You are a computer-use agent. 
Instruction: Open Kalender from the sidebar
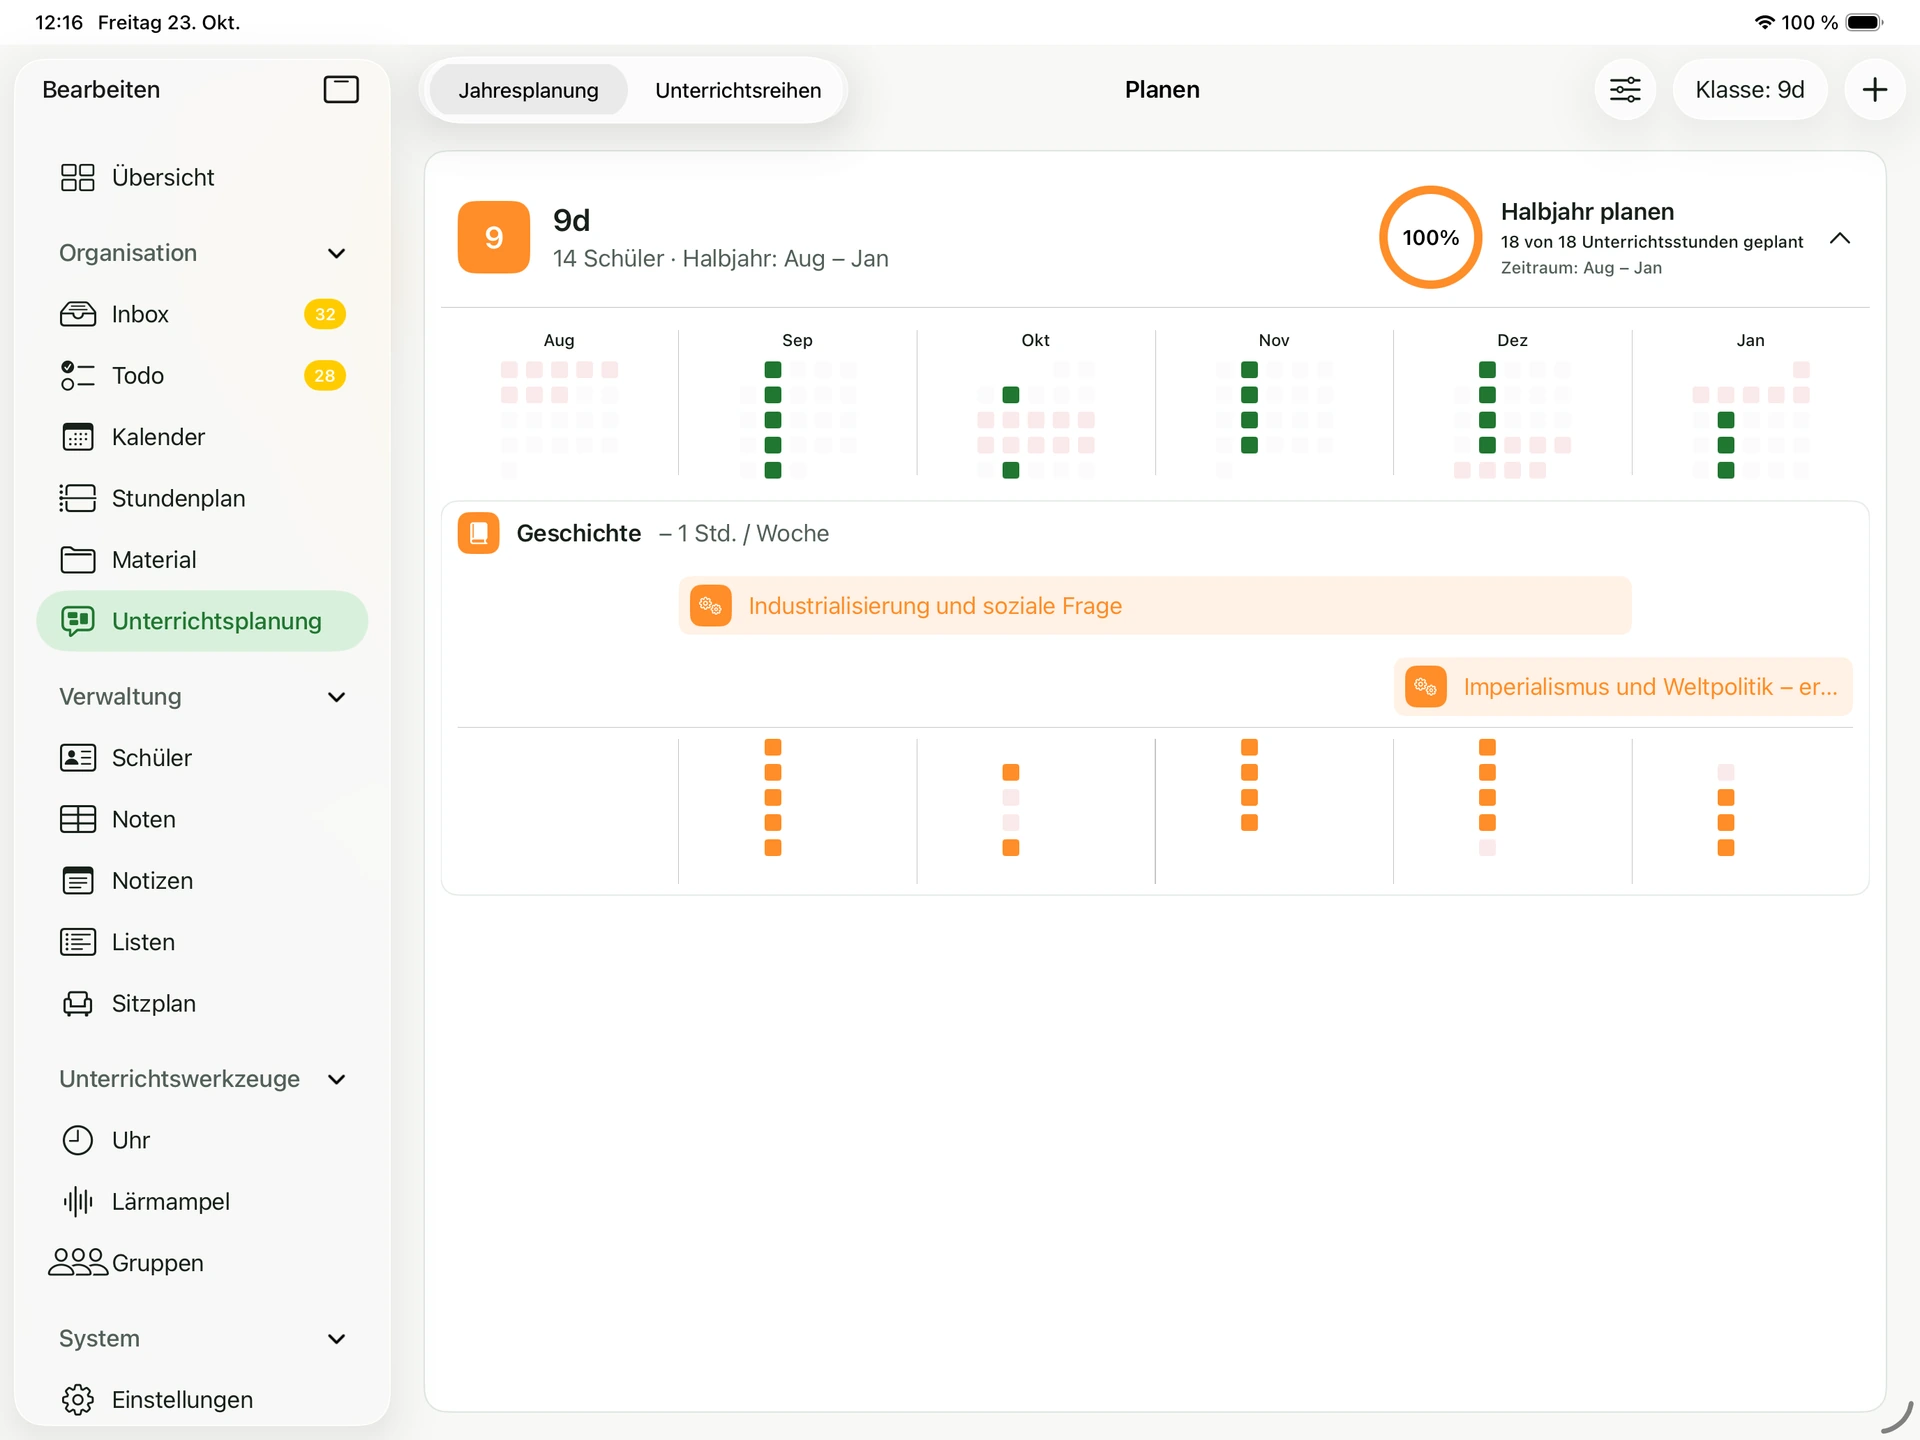pos(202,437)
